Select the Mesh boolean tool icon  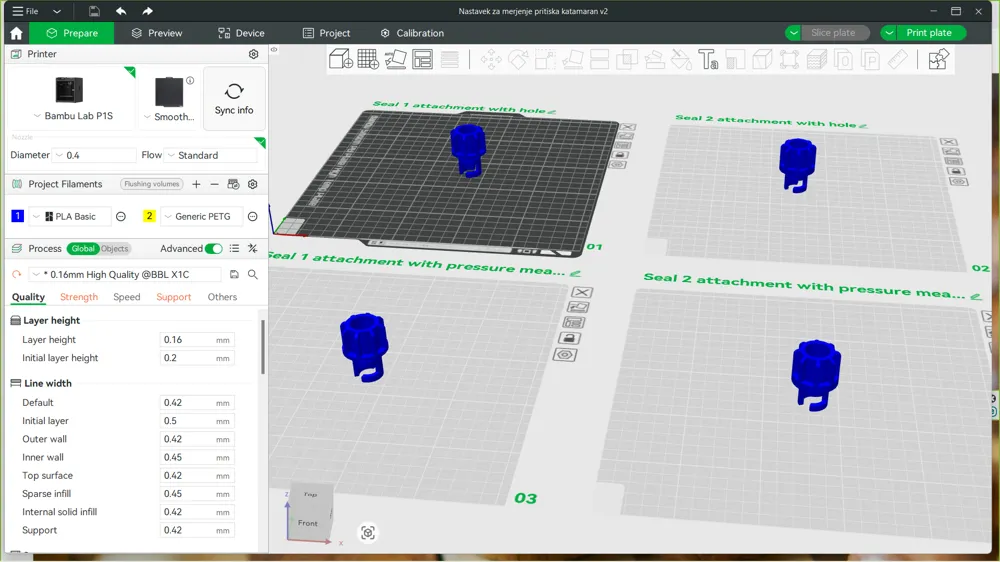626,59
